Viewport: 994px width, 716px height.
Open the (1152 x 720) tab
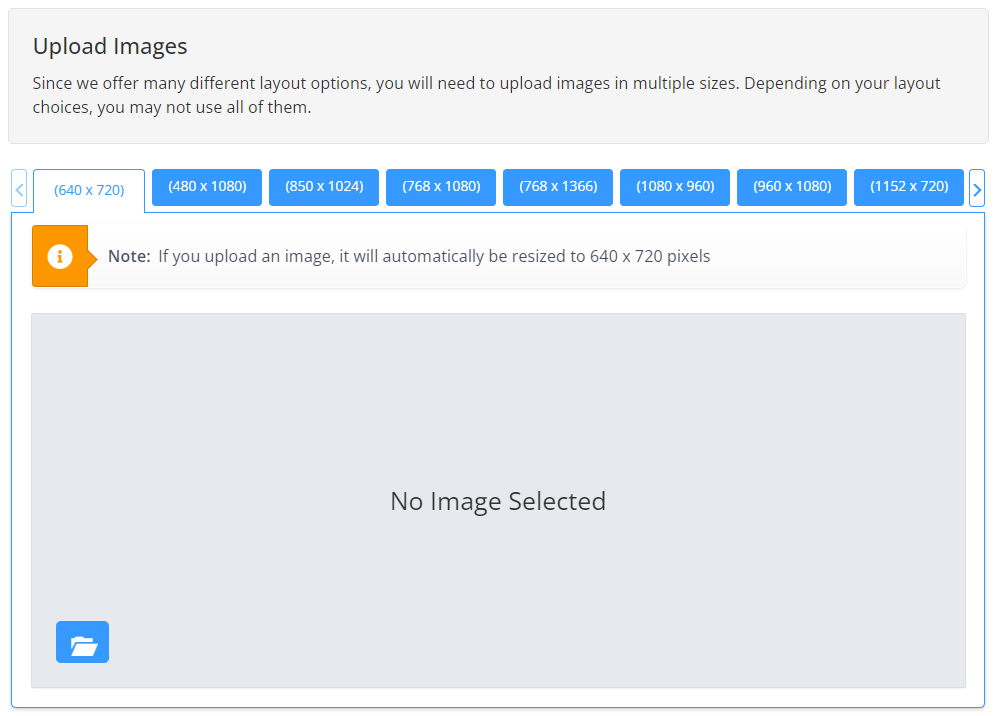[x=909, y=187]
